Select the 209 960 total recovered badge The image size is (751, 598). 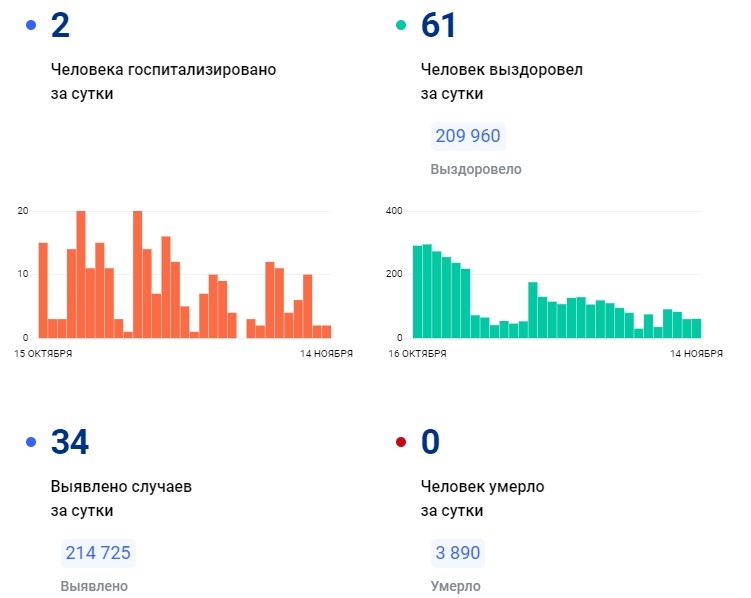[x=466, y=137]
